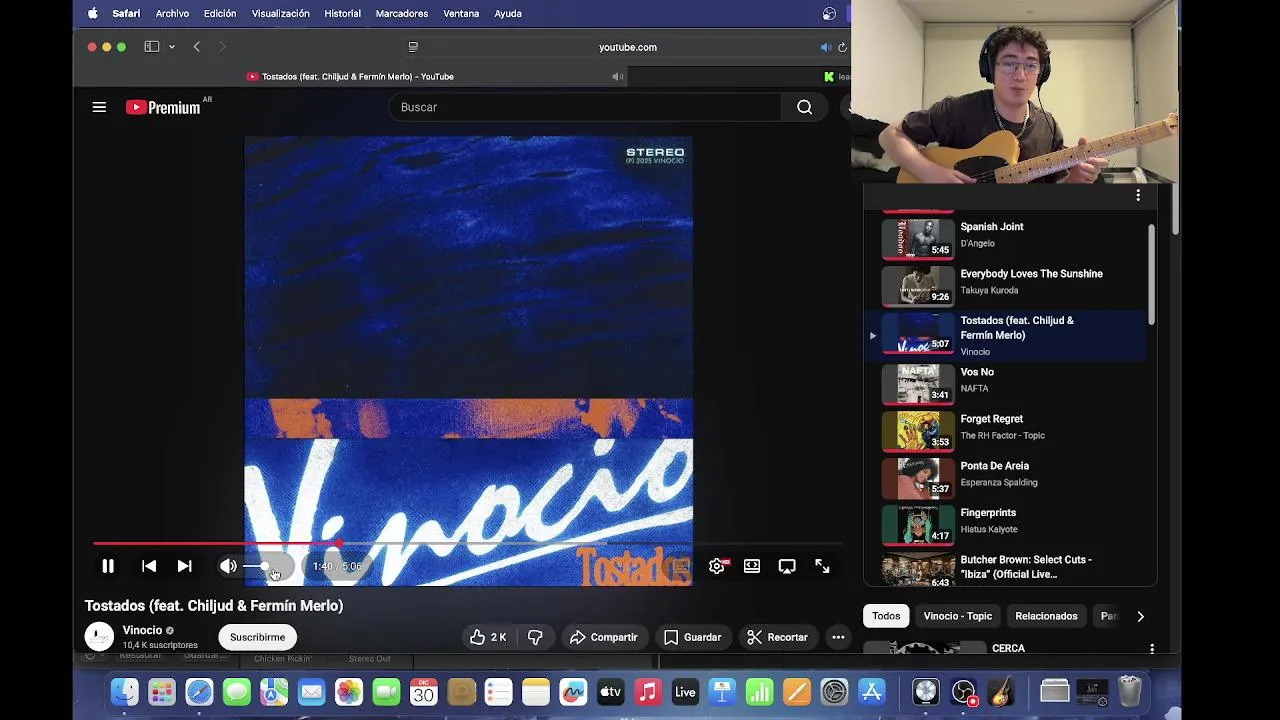This screenshot has width=1280, height=720.
Task: Click the YouTube volume slider
Action: pos(267,566)
